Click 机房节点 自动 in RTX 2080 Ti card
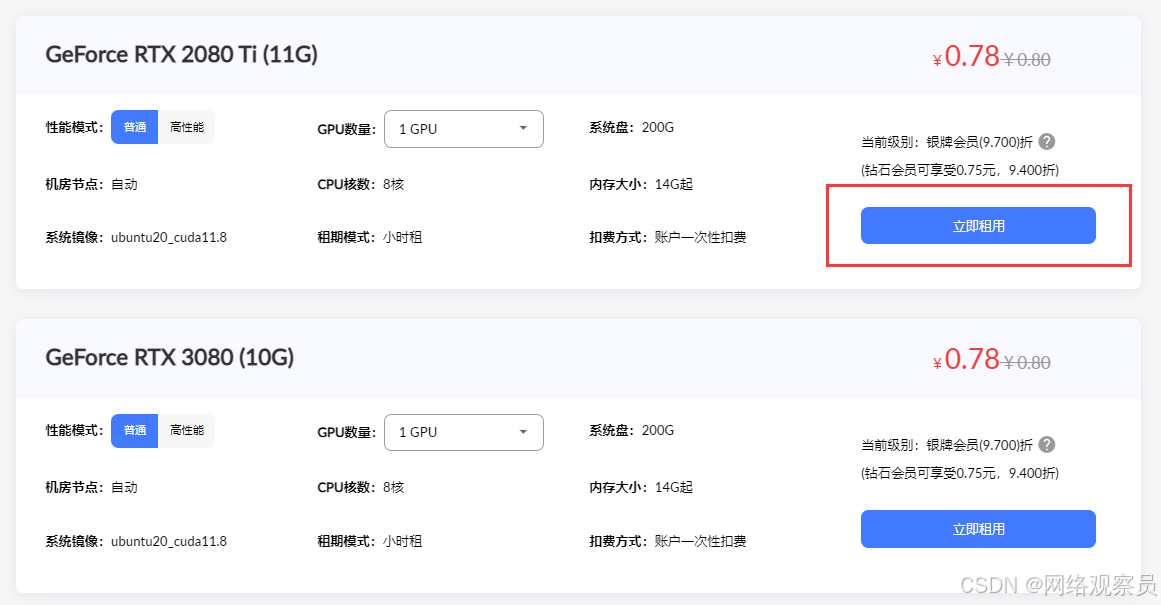This screenshot has width=1161, height=605. tap(91, 184)
